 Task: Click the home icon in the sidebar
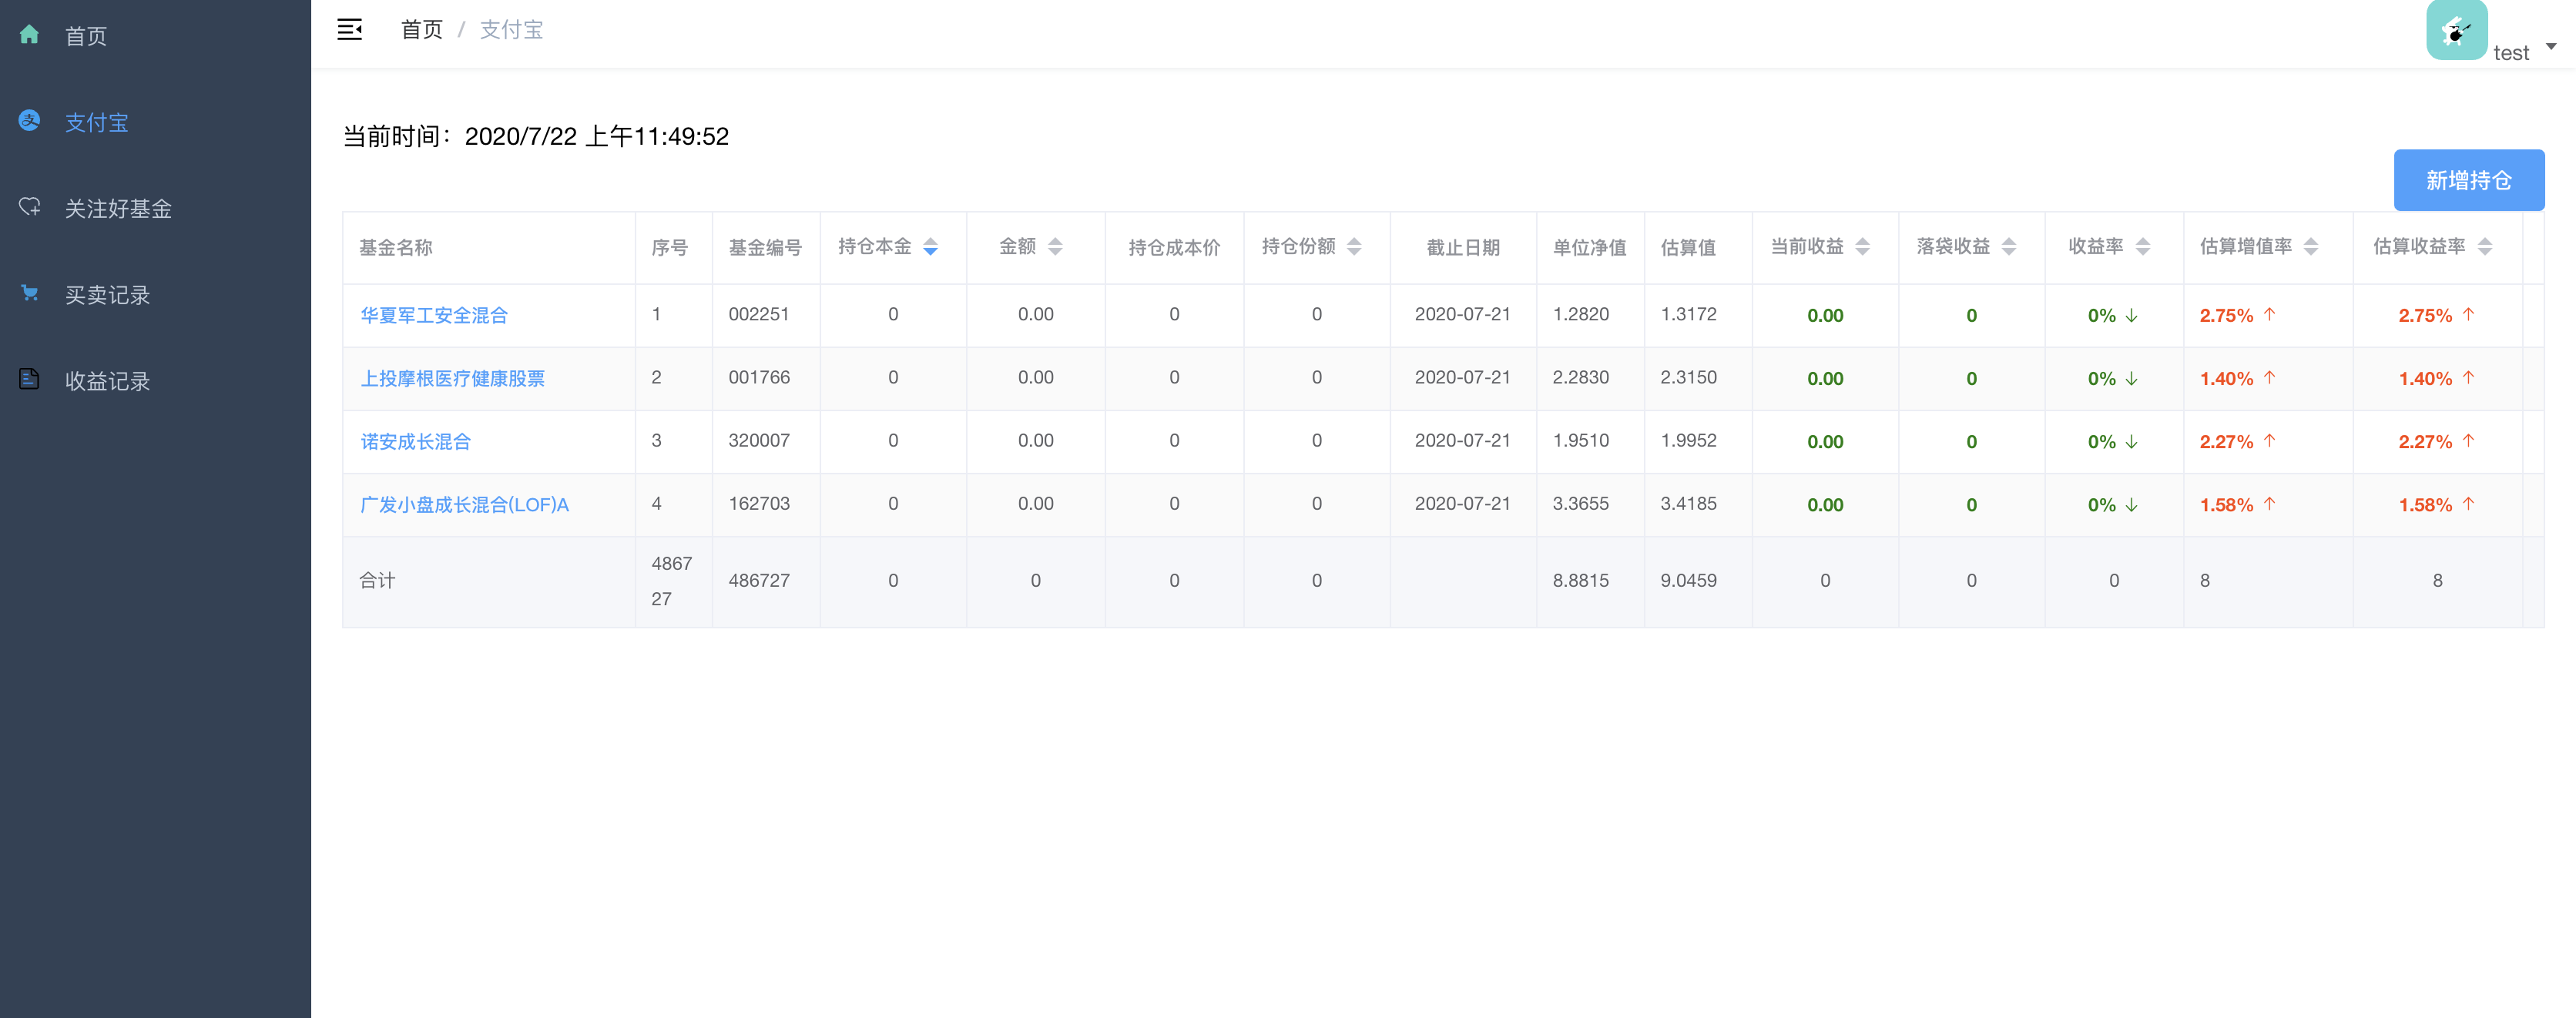point(29,35)
